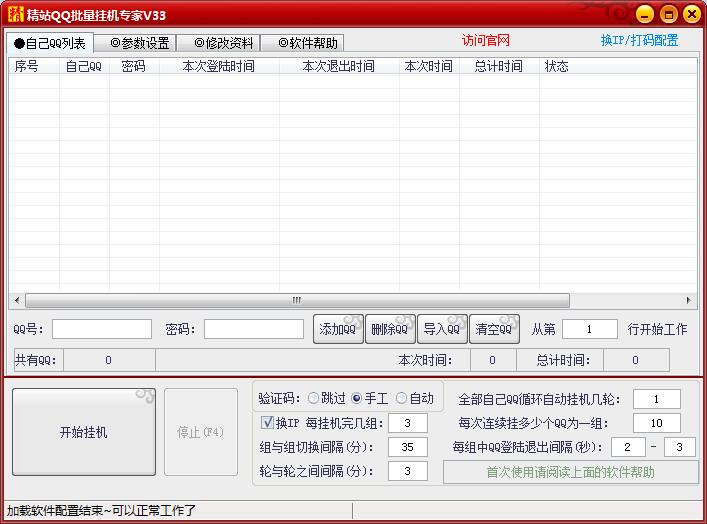707x524 pixels.
Task: Click the 总计时间 summary value
Action: point(635,360)
